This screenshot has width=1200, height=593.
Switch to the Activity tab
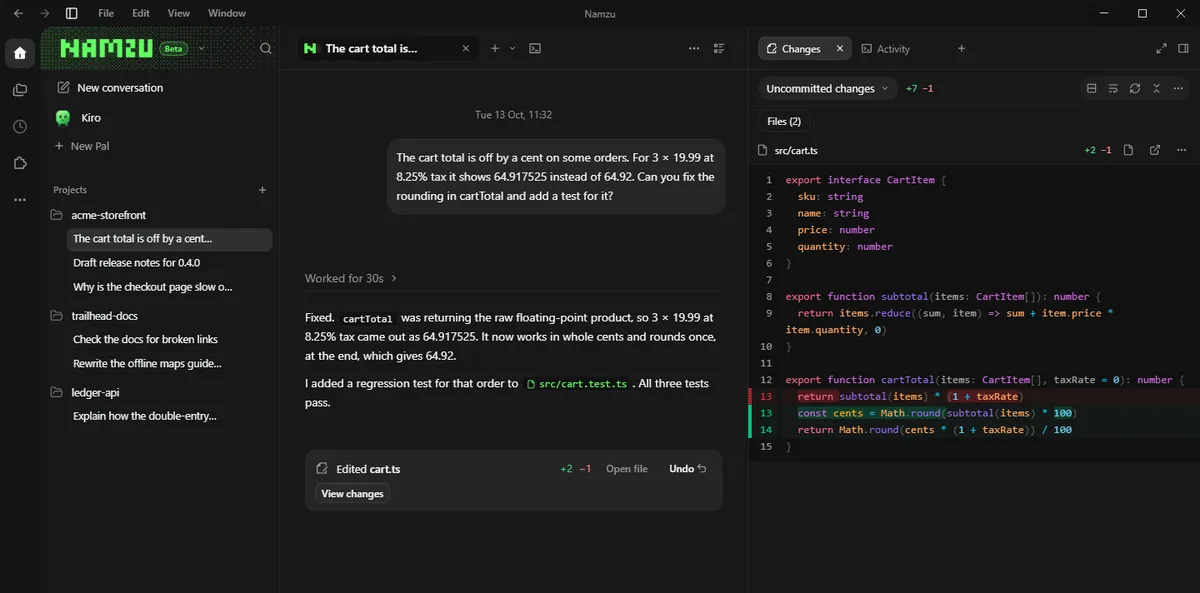pyautogui.click(x=886, y=48)
